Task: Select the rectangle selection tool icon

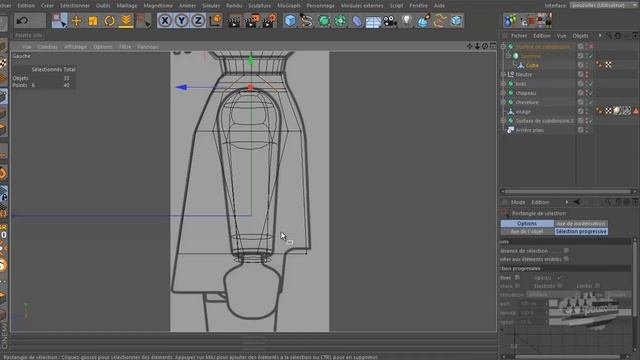Action: [x=60, y=20]
